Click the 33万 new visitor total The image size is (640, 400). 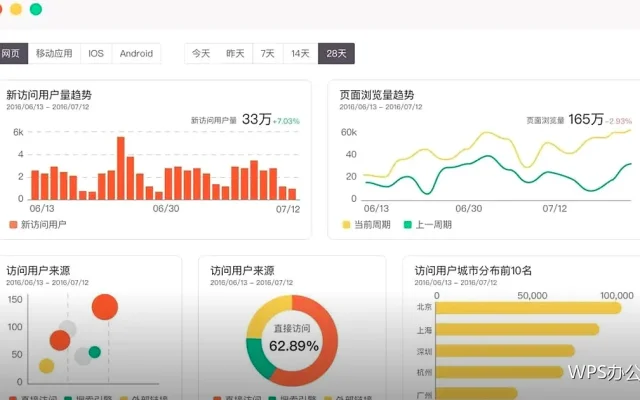[257, 119]
